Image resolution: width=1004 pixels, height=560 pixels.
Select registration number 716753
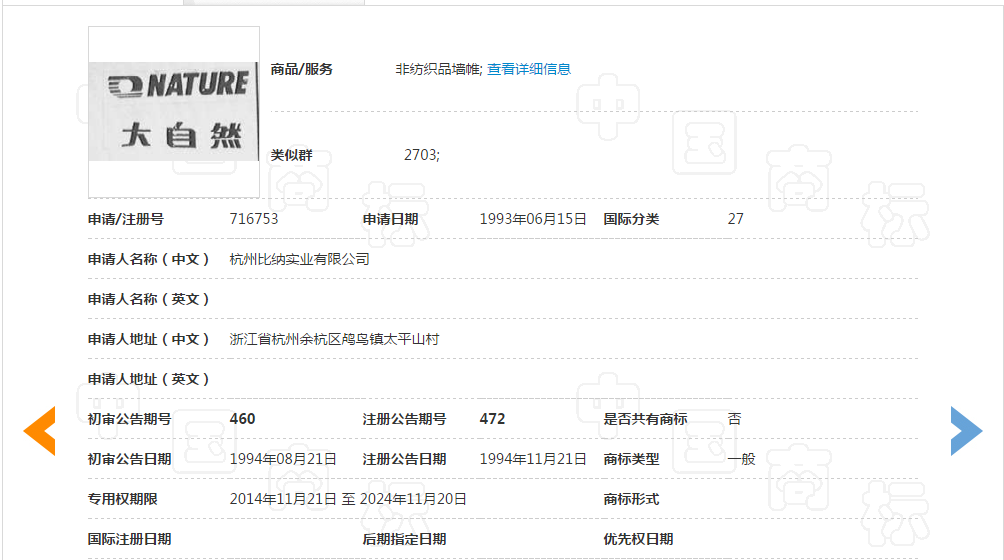click(254, 219)
